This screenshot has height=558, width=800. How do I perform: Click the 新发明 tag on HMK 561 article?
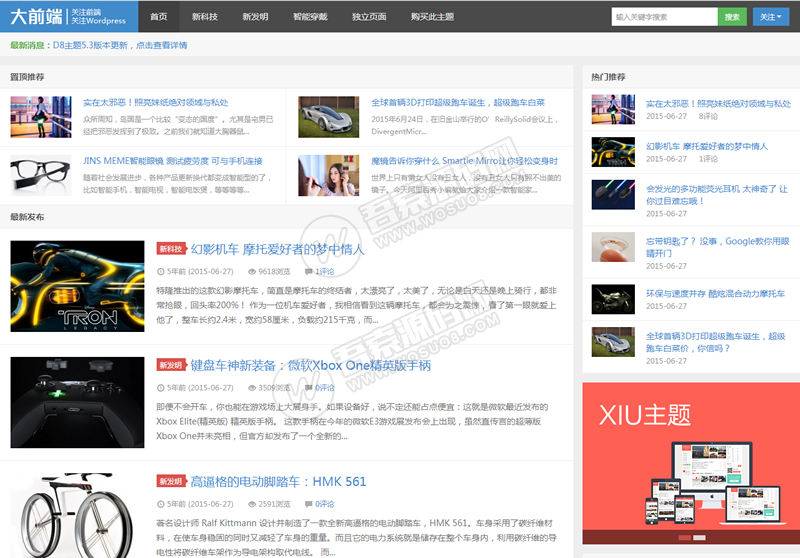pos(171,481)
